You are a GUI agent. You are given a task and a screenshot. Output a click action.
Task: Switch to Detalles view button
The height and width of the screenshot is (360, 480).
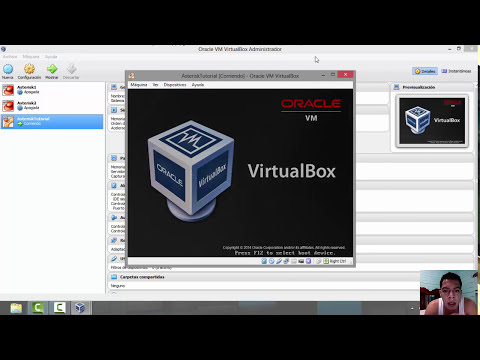[425, 71]
